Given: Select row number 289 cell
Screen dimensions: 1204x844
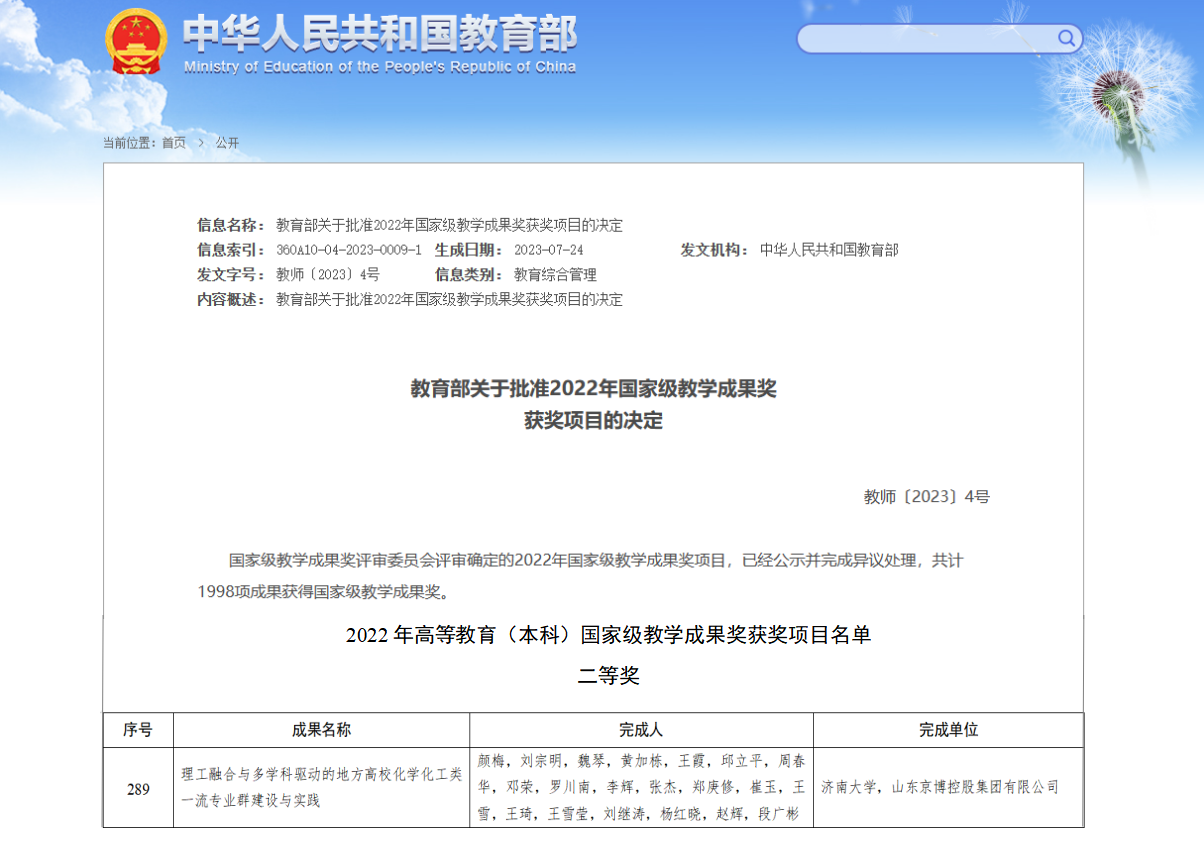Looking at the screenshot, I should tap(138, 789).
